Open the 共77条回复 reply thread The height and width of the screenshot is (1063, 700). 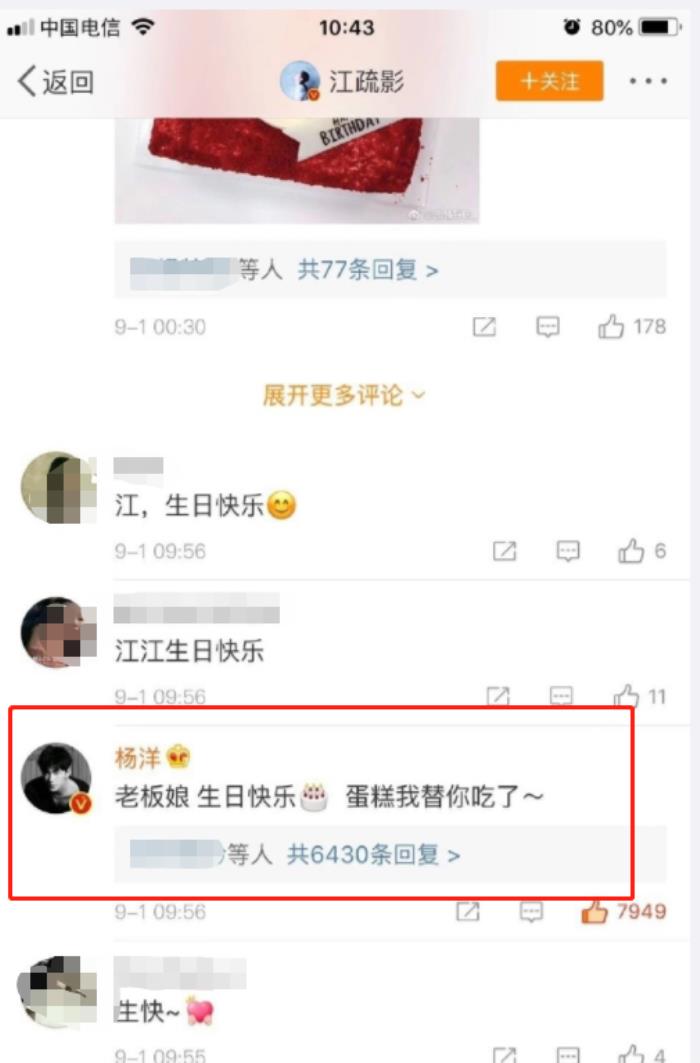pos(368,270)
